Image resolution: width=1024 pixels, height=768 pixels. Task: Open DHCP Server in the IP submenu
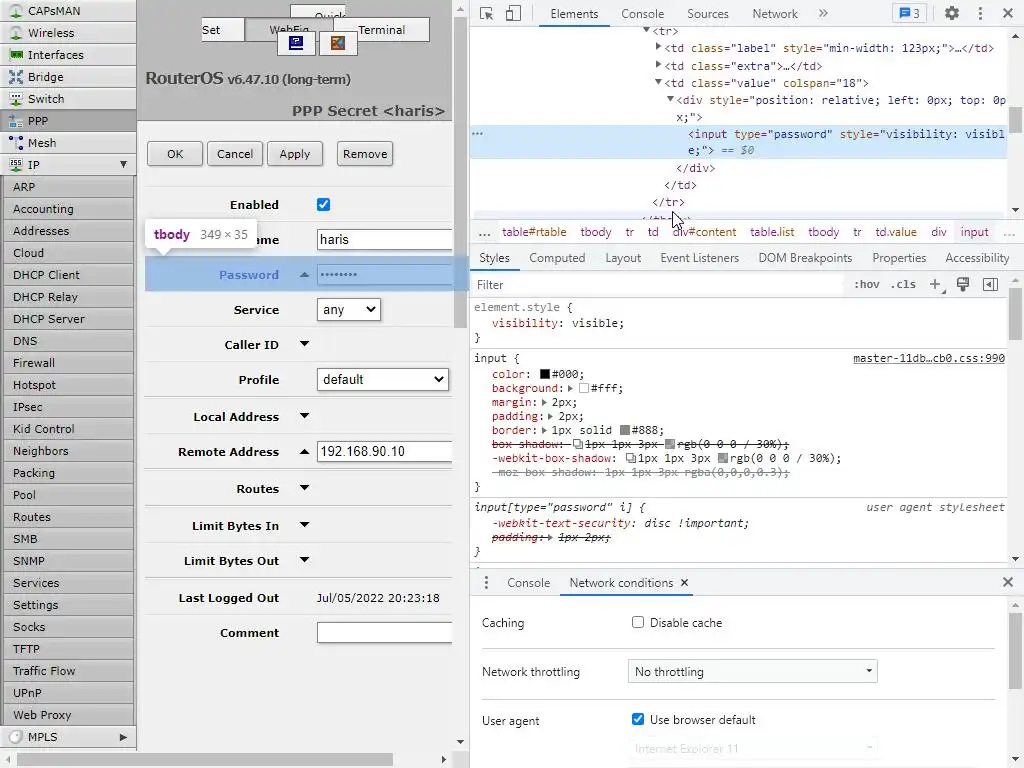click(x=68, y=319)
